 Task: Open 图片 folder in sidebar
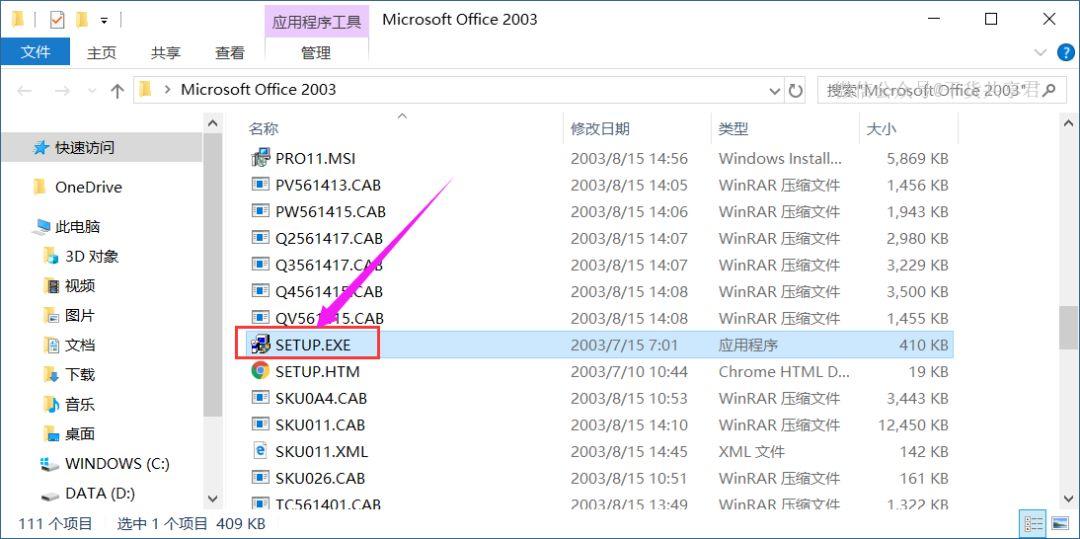point(80,315)
